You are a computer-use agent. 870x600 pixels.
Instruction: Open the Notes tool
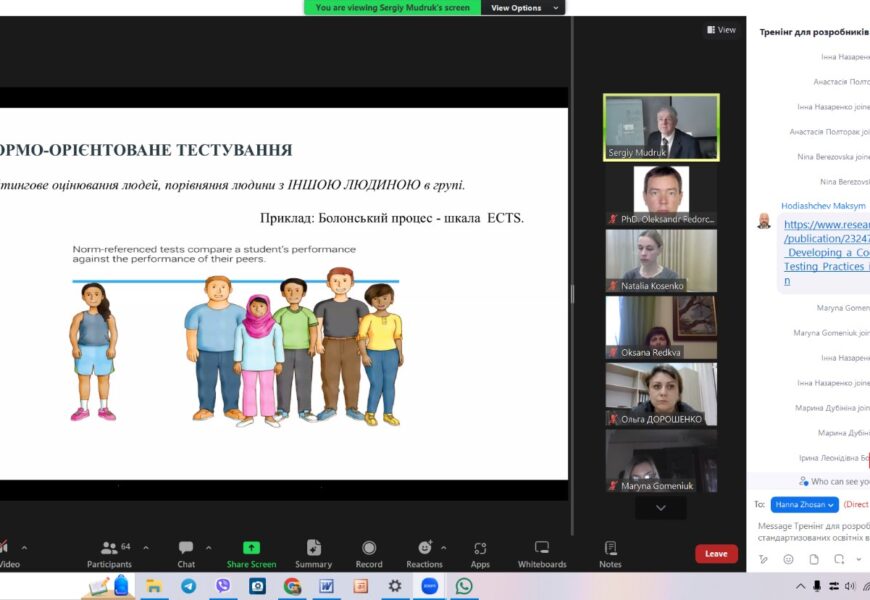tap(610, 553)
